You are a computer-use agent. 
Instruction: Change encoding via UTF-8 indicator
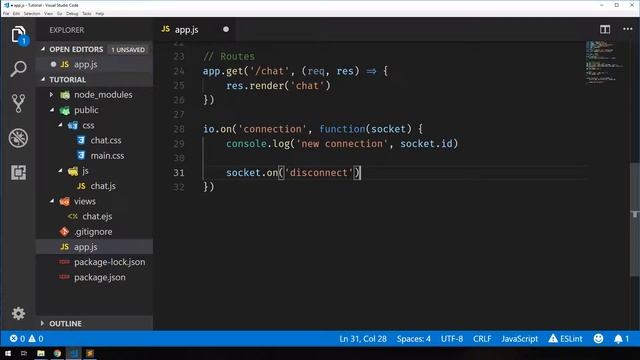click(452, 338)
